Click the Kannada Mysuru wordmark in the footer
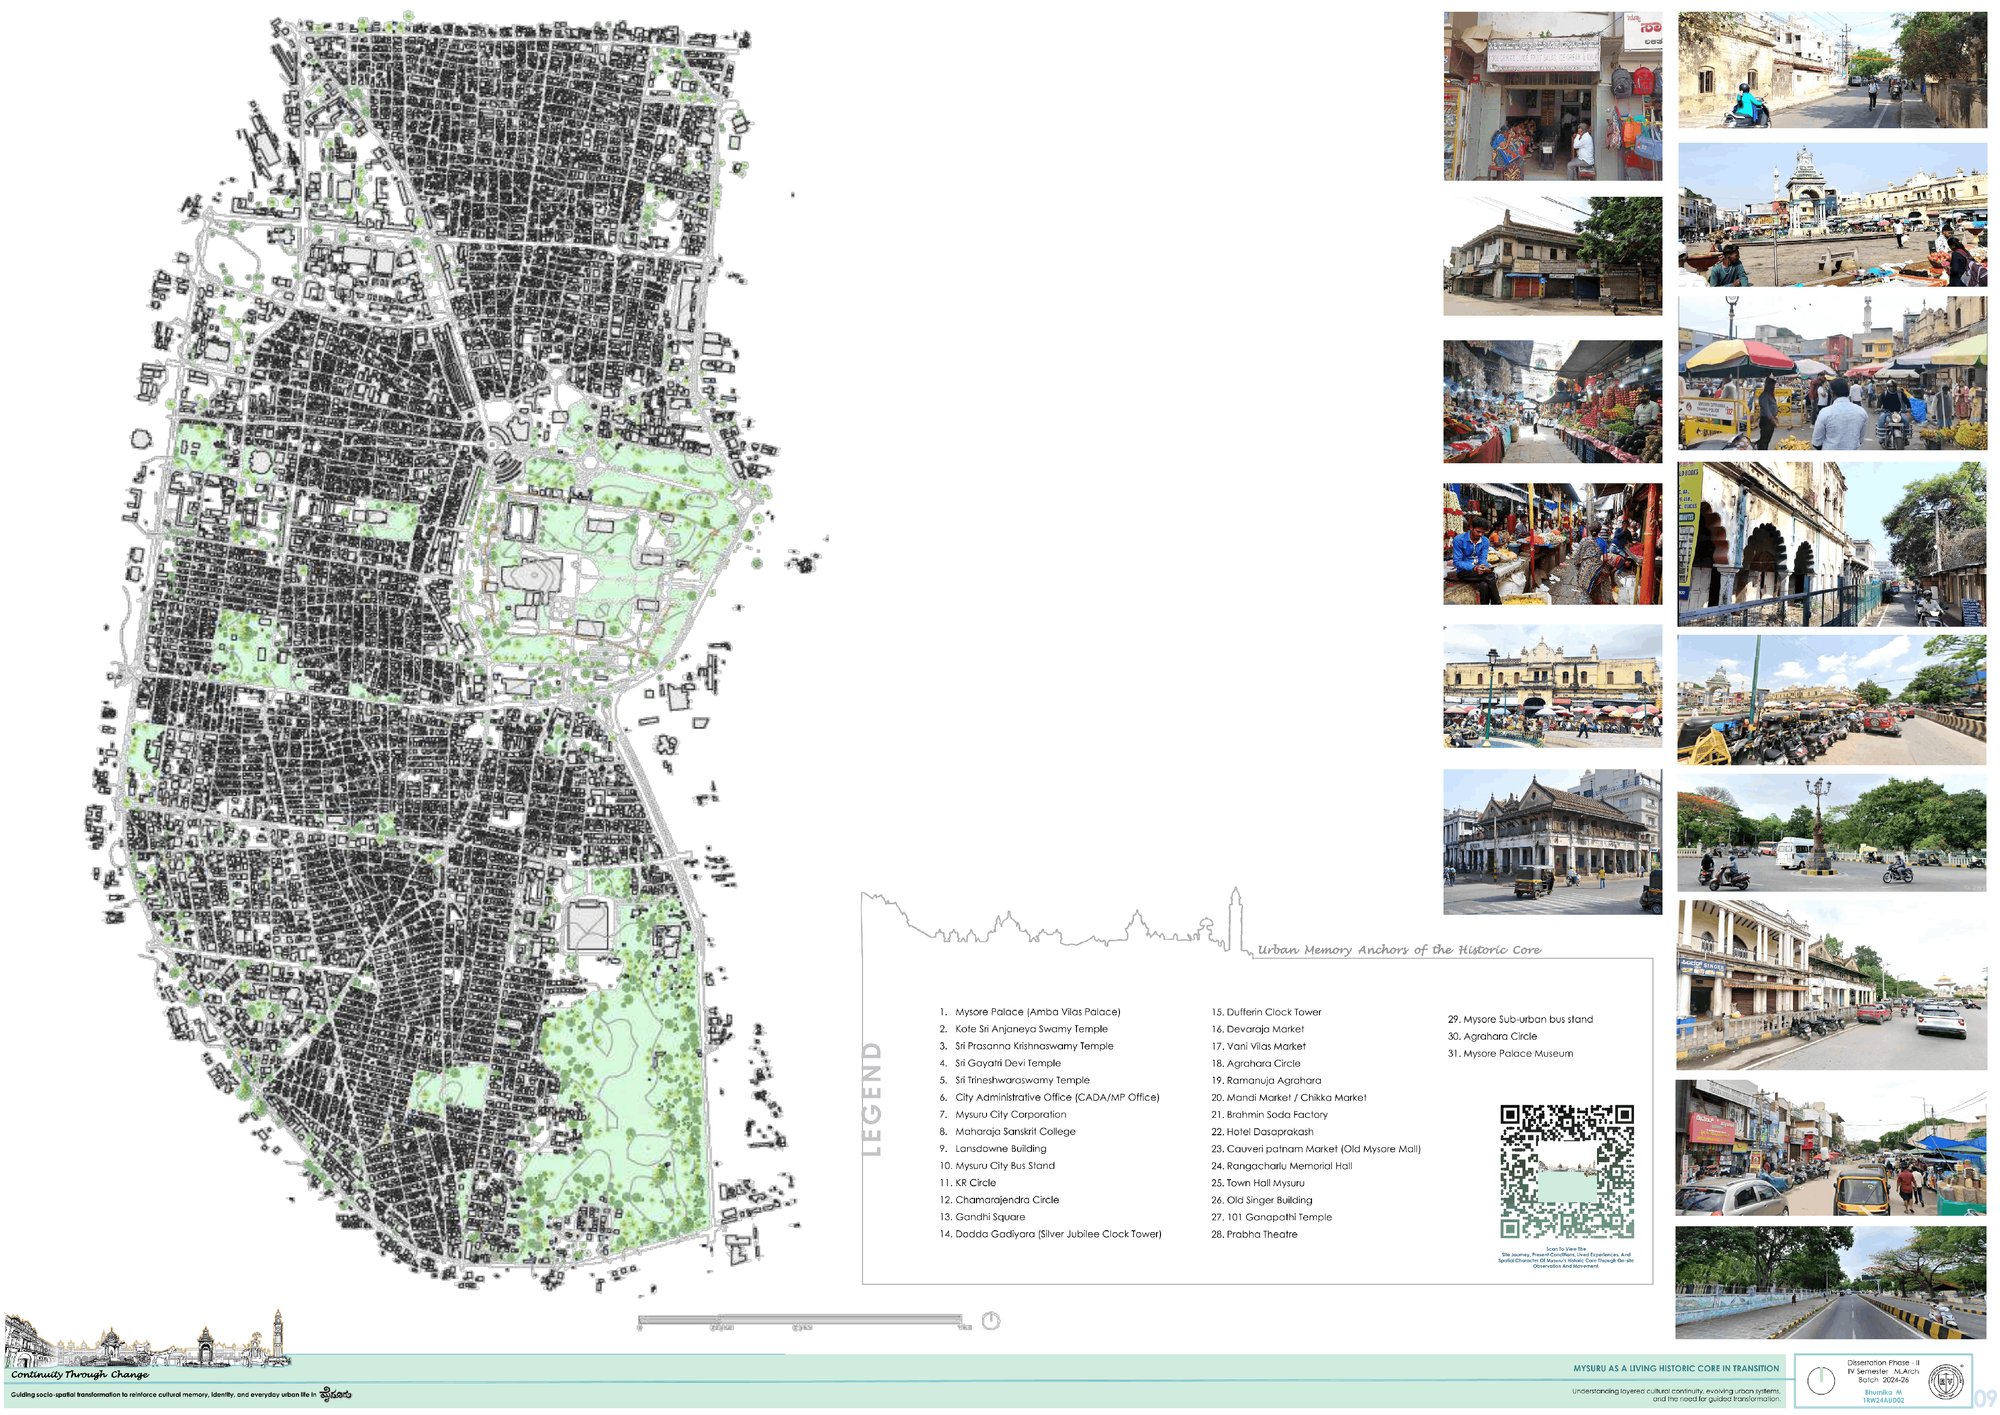The width and height of the screenshot is (2000, 1415). pos(335,1394)
